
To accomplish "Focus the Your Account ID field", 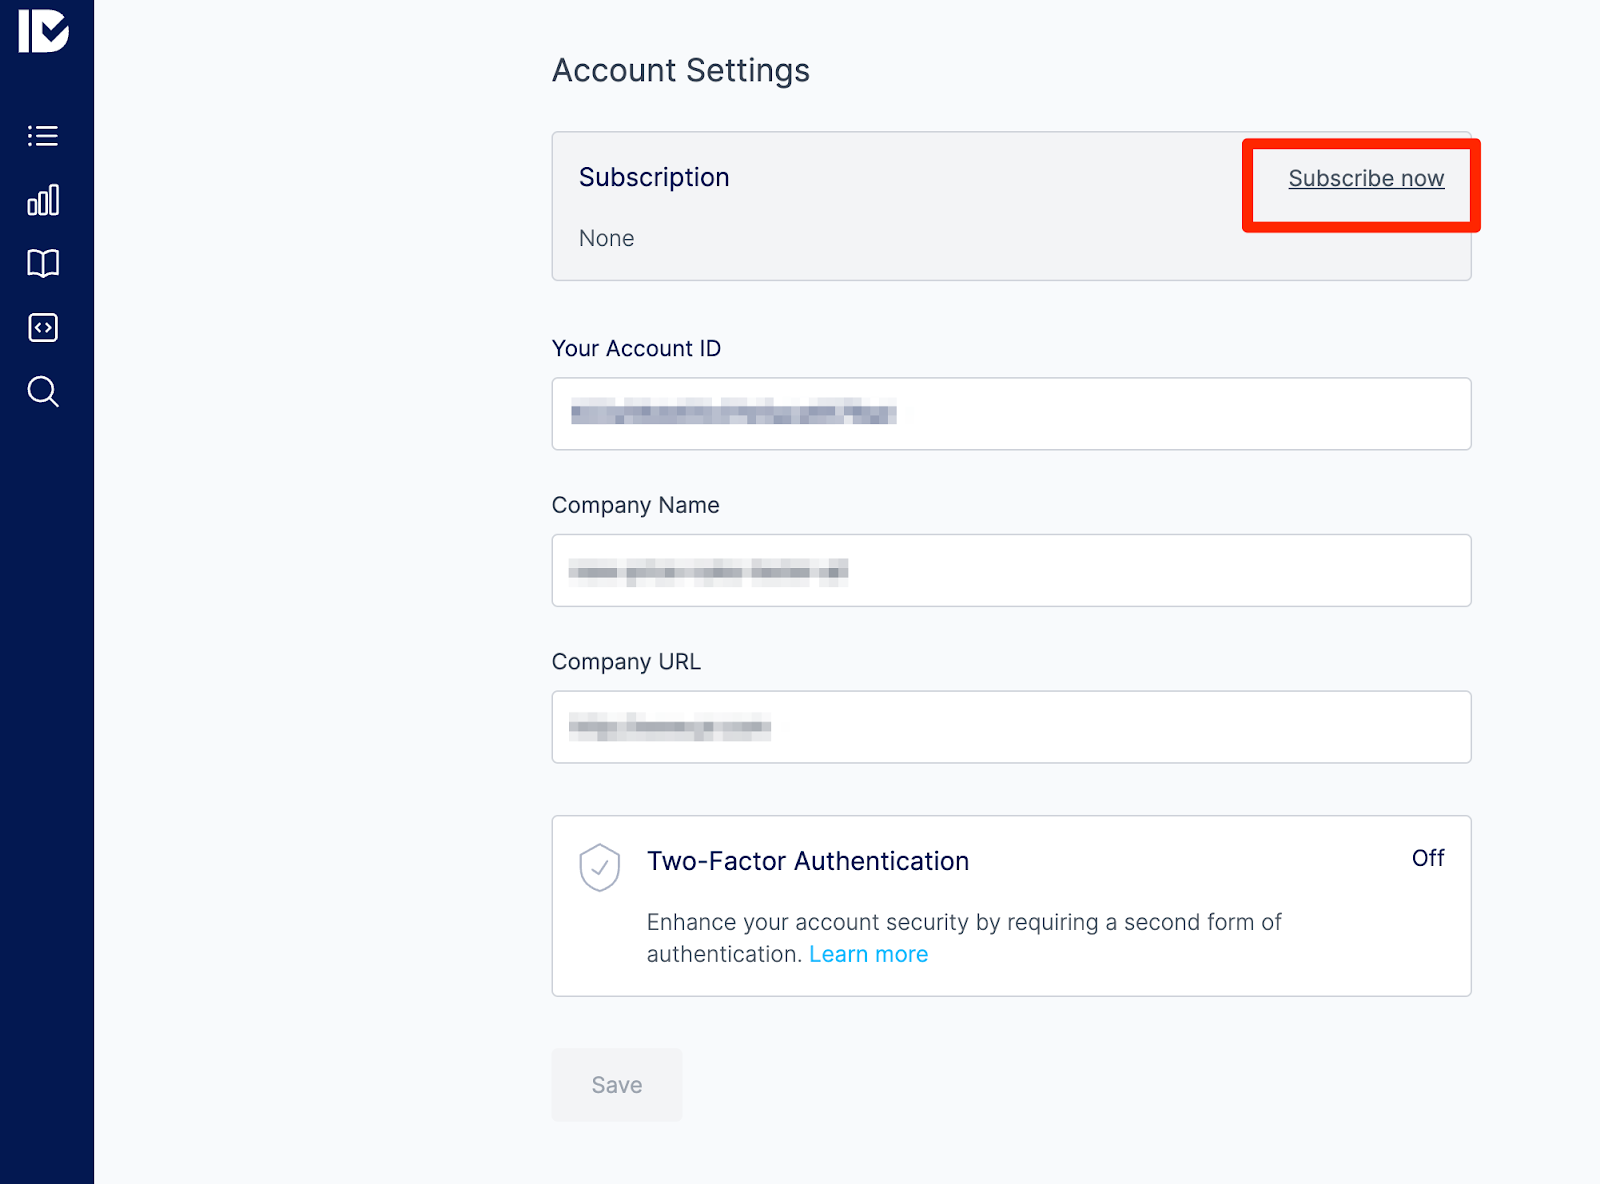I will (x=1010, y=414).
